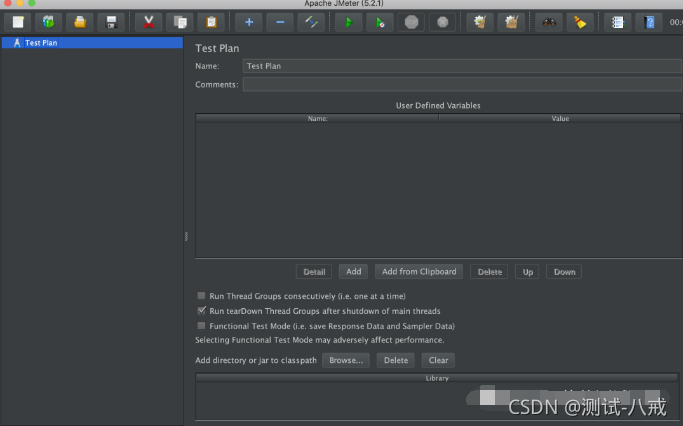
Task: Click the Shutdown test icon
Action: (443, 22)
